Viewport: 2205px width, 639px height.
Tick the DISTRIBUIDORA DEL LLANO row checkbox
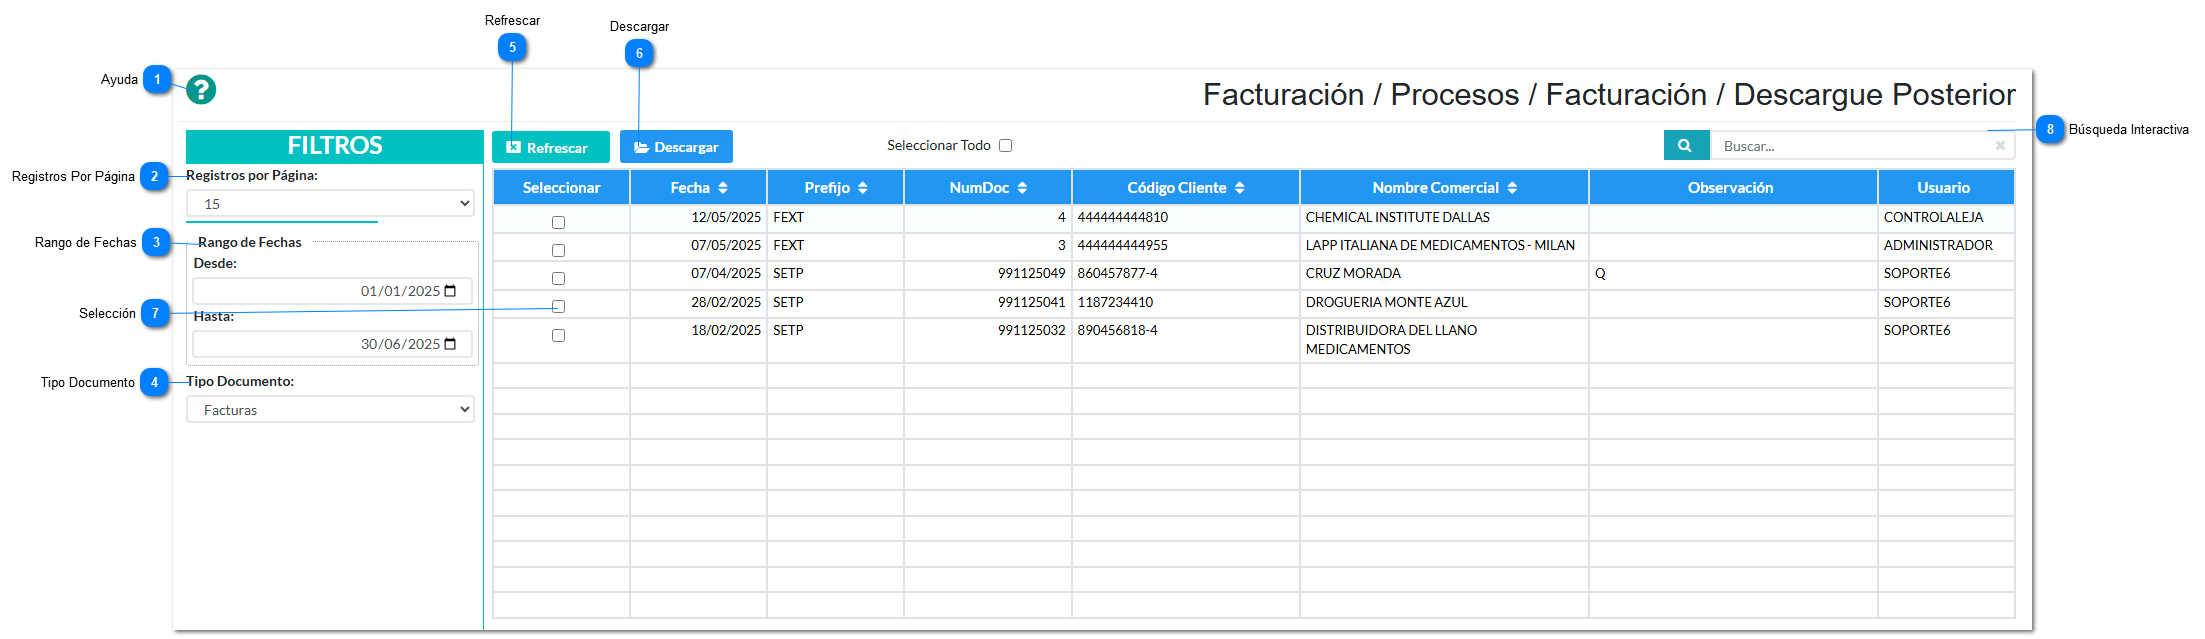coord(558,335)
